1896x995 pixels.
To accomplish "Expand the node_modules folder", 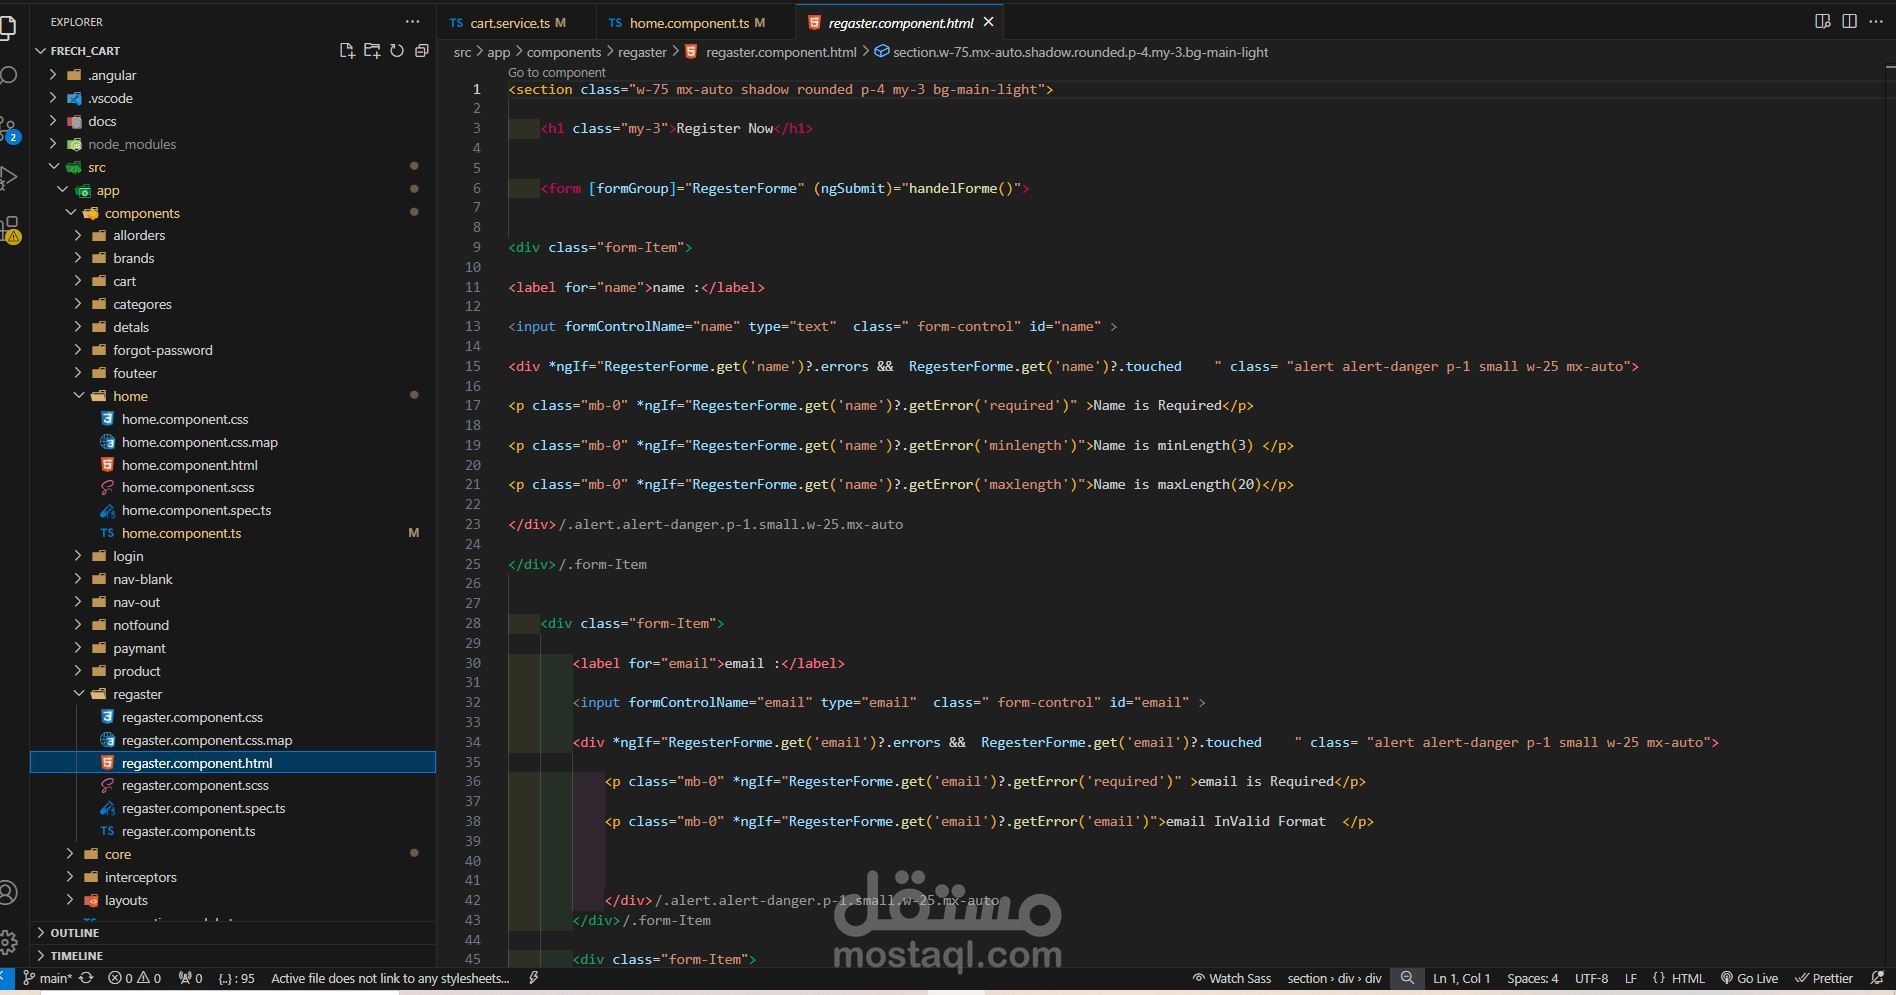I will click(233, 144).
